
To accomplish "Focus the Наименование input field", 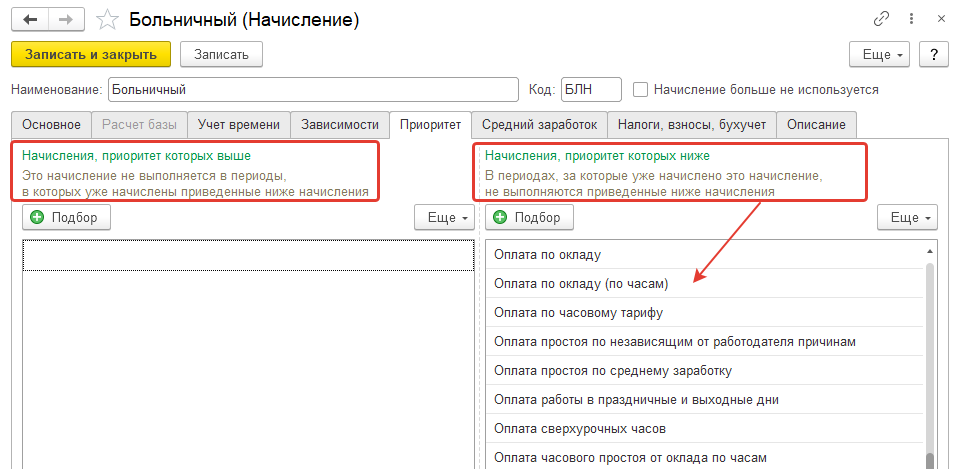I will point(313,90).
